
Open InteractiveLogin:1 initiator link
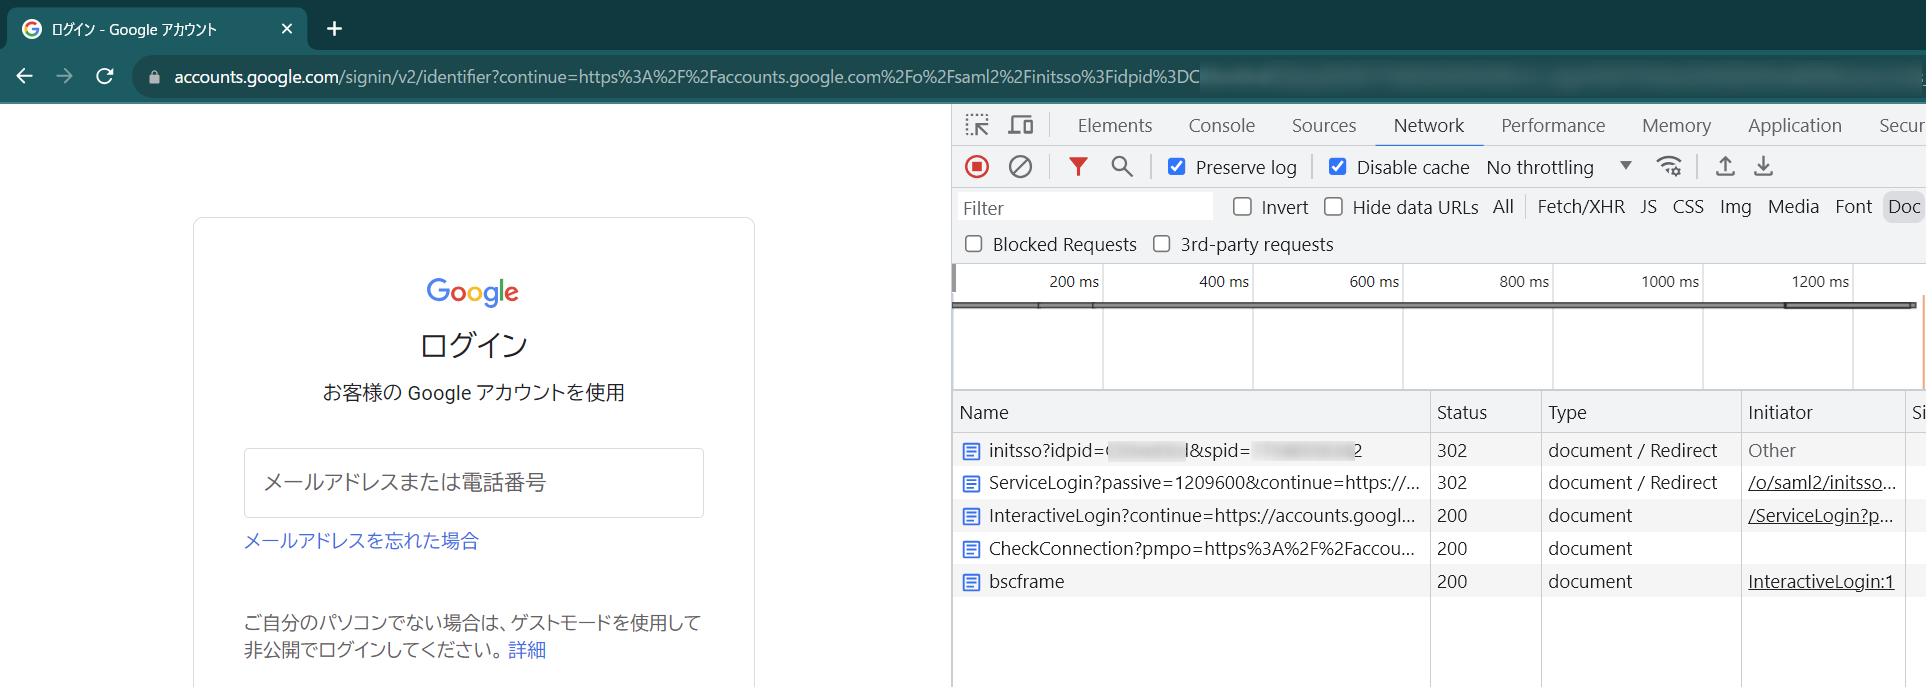pos(1820,582)
